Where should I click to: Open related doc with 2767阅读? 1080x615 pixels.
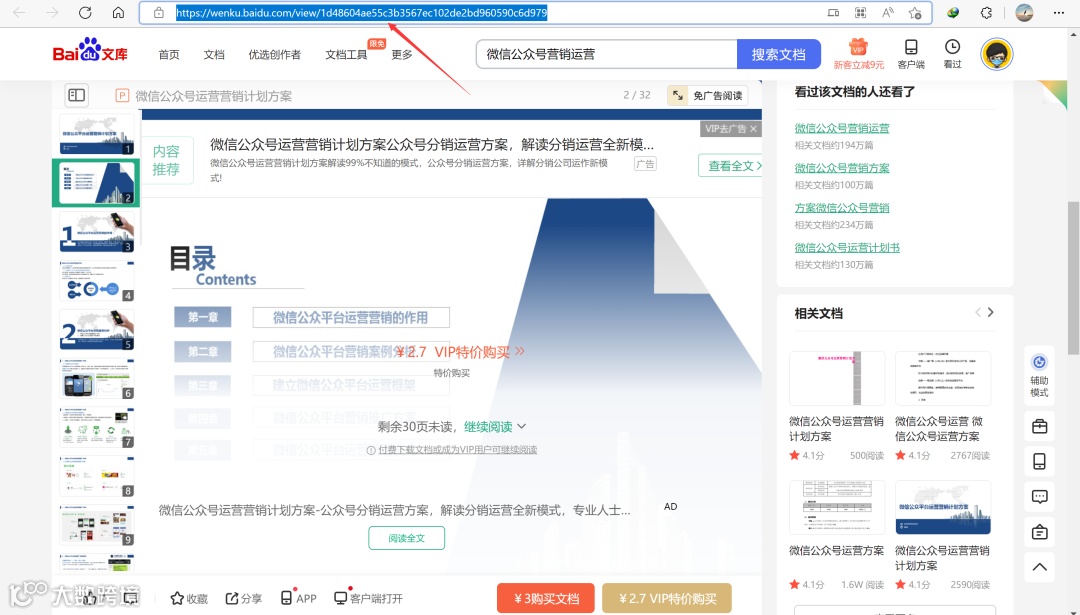pos(942,406)
